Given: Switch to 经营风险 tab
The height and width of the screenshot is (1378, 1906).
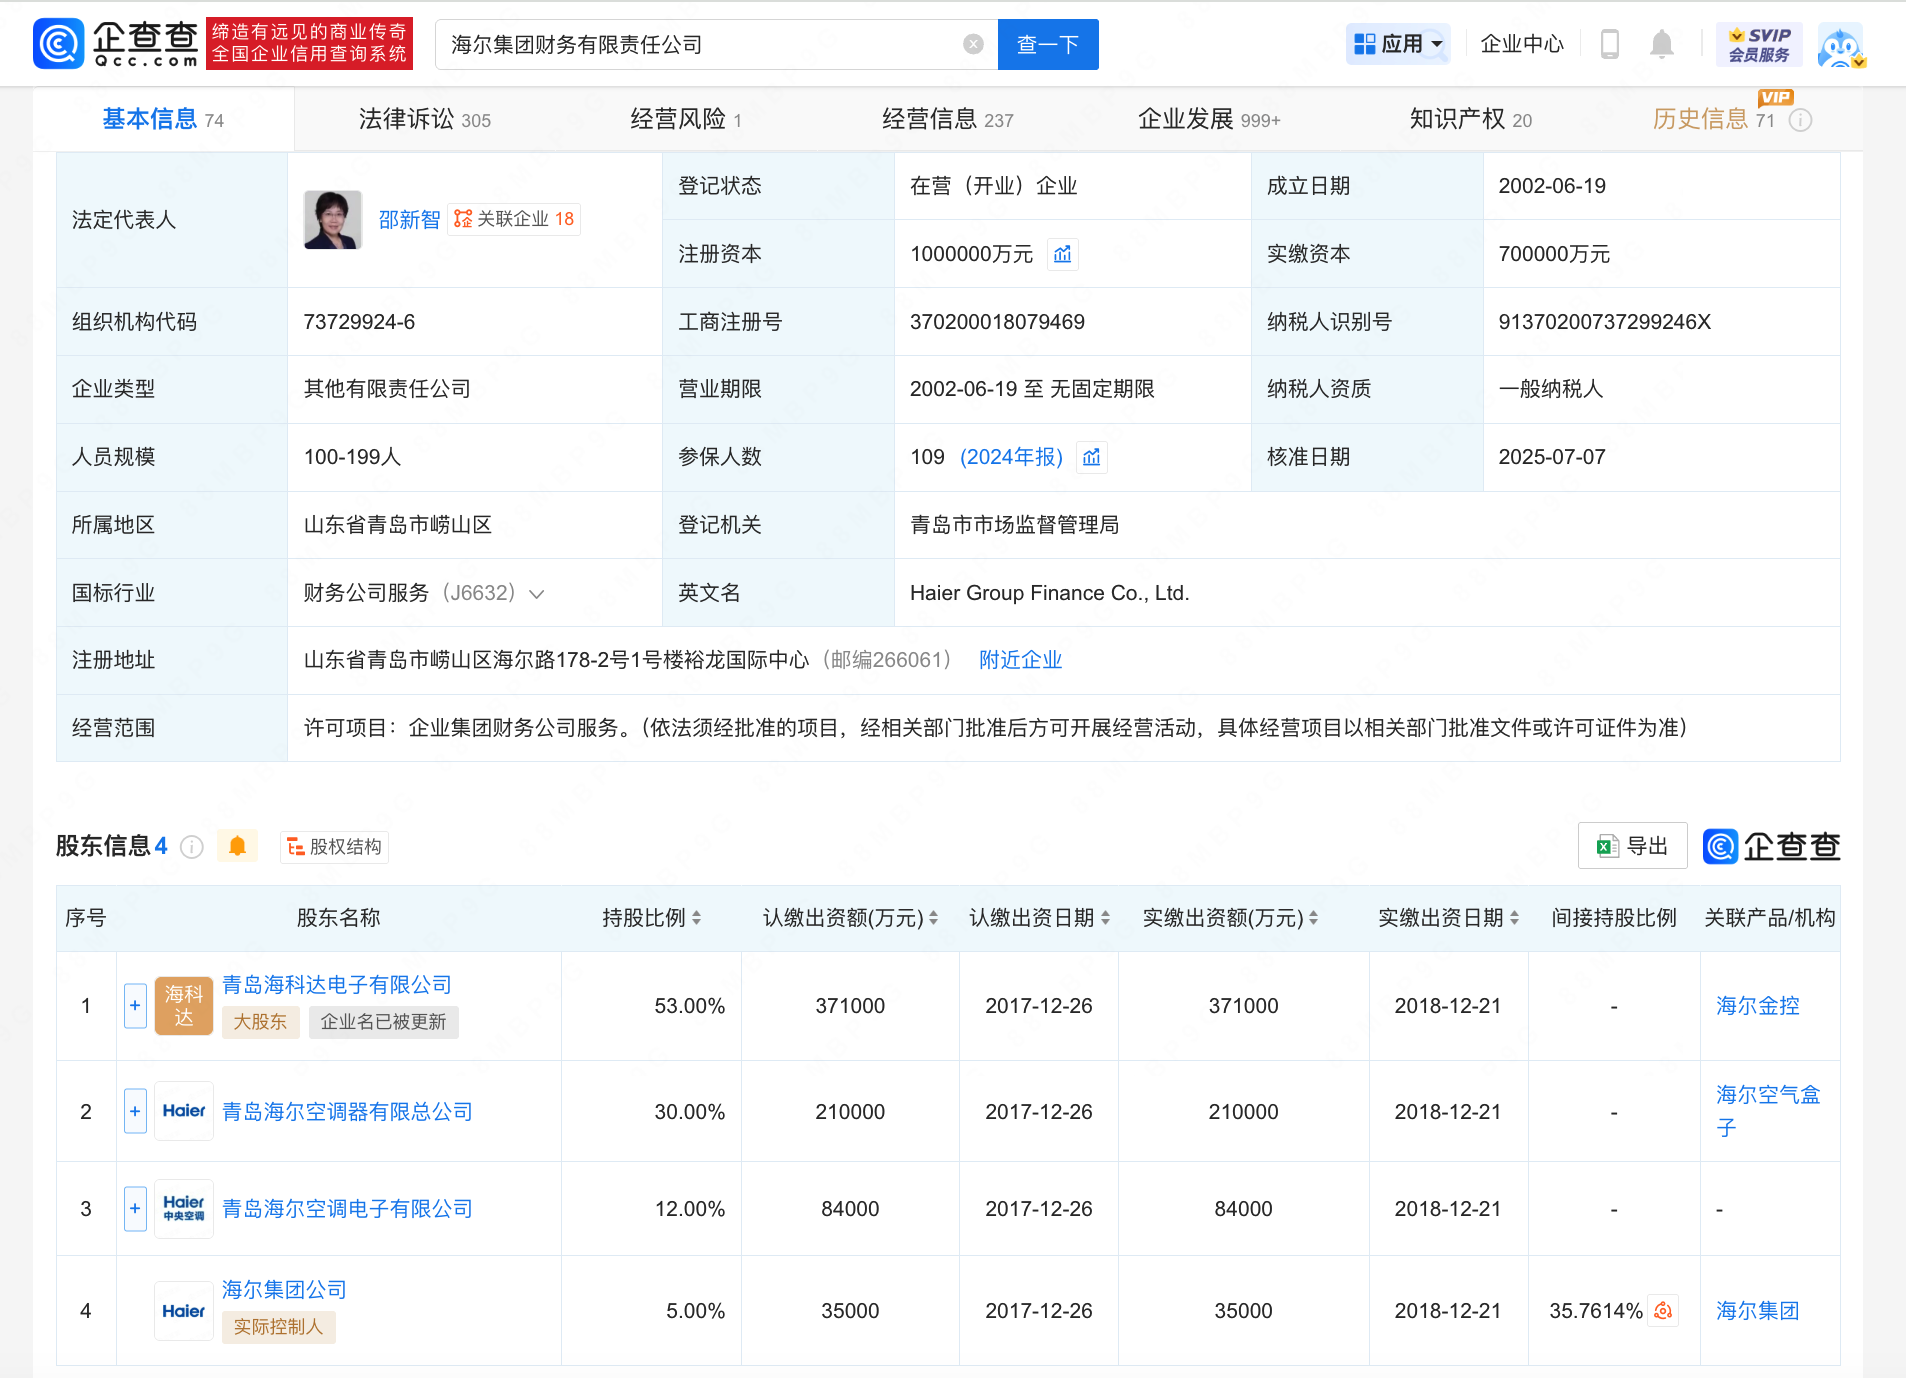Looking at the screenshot, I should pos(686,120).
